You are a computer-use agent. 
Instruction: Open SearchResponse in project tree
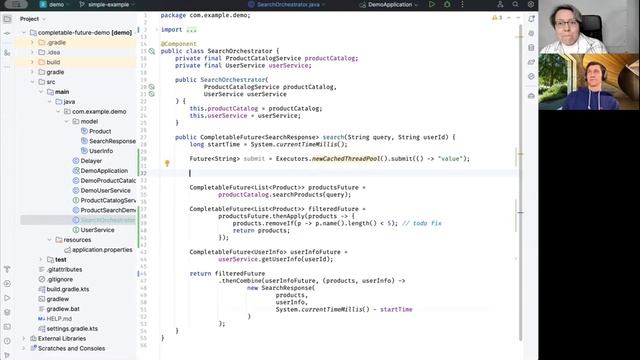108,141
